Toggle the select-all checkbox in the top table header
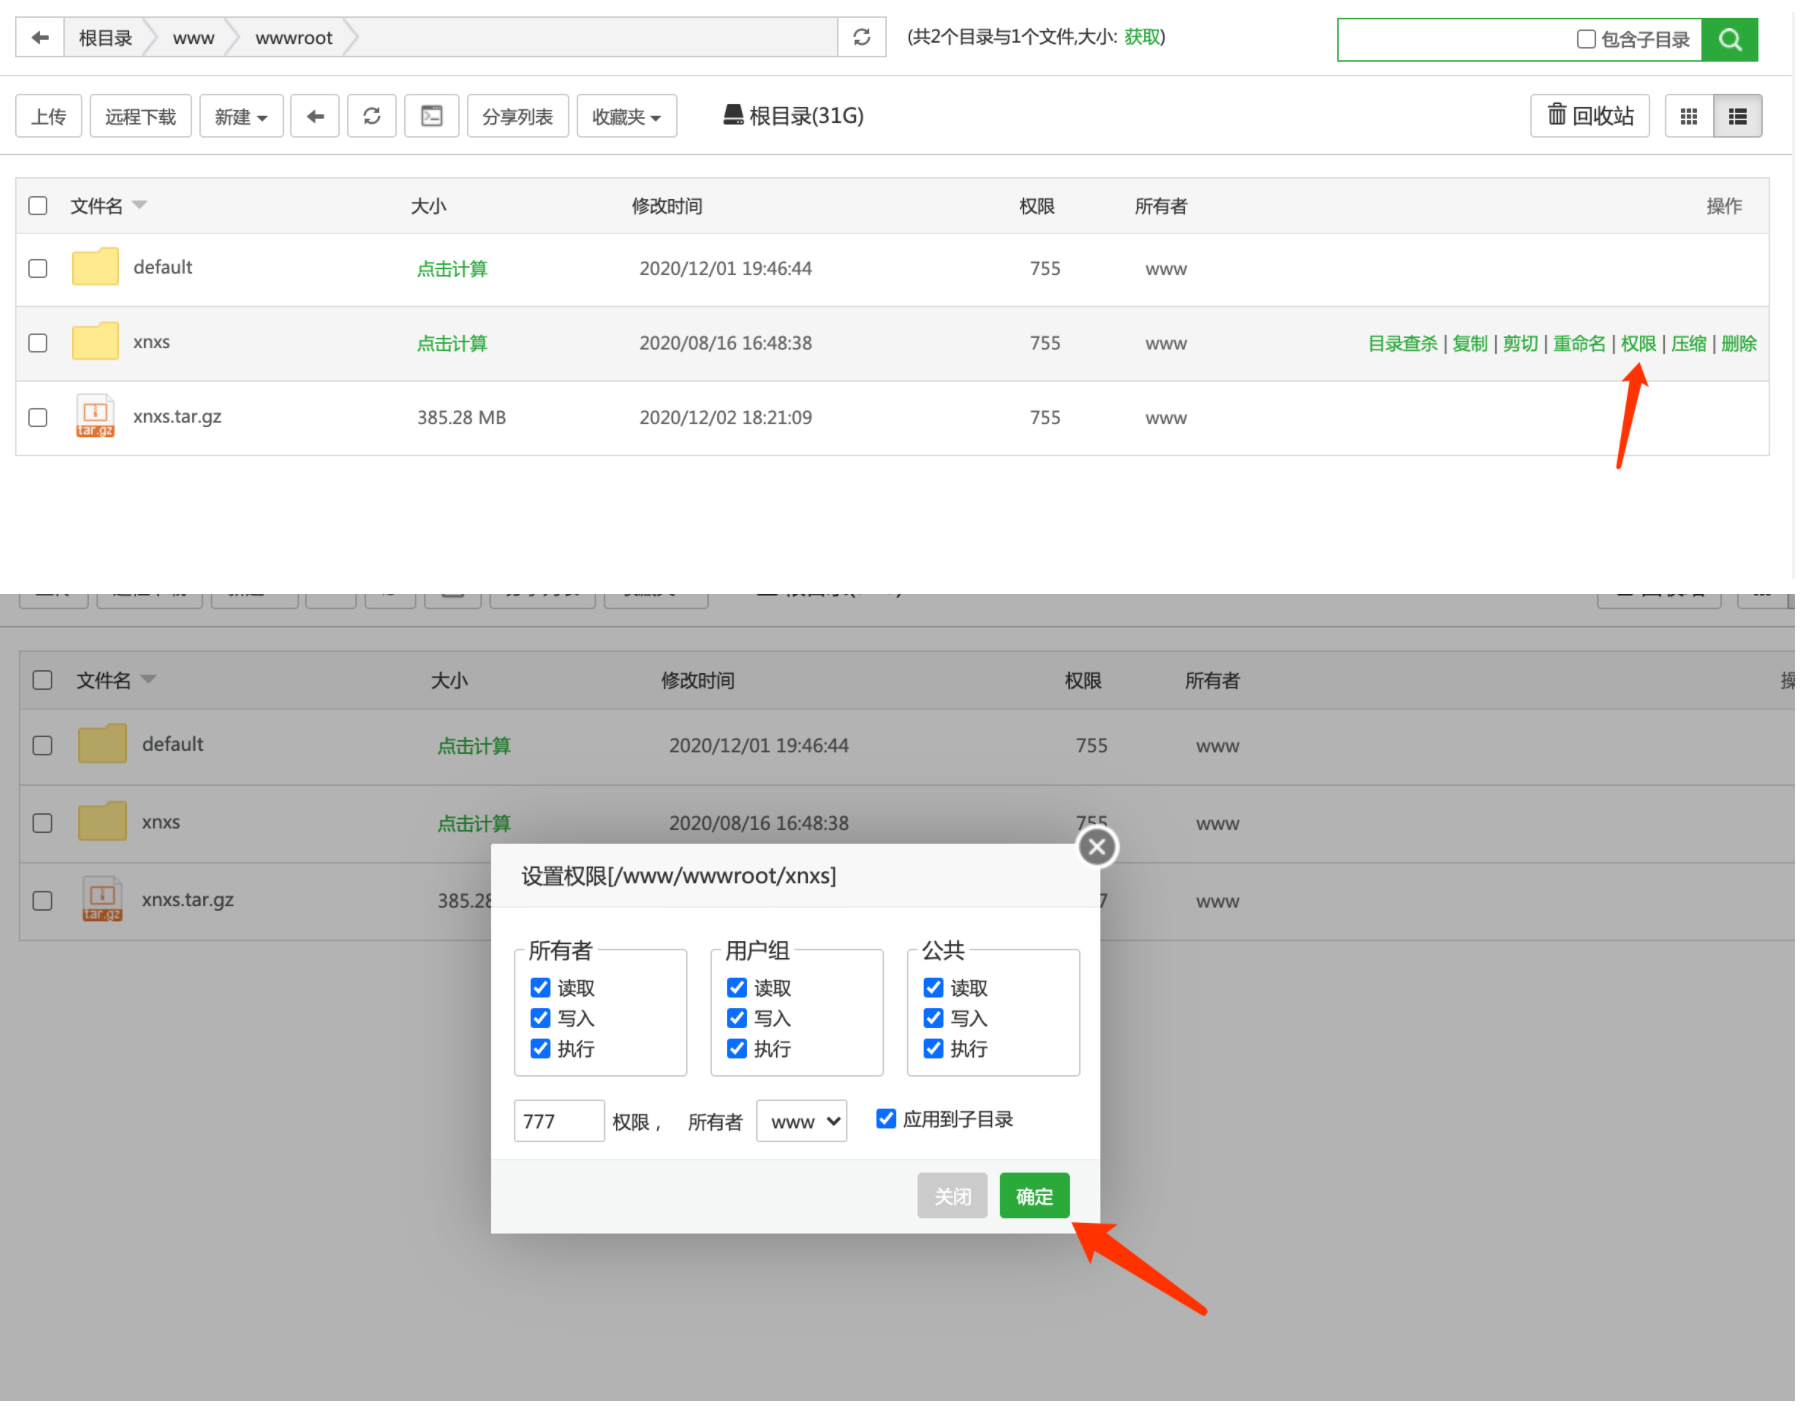Viewport: 1802px width, 1412px height. (x=38, y=206)
